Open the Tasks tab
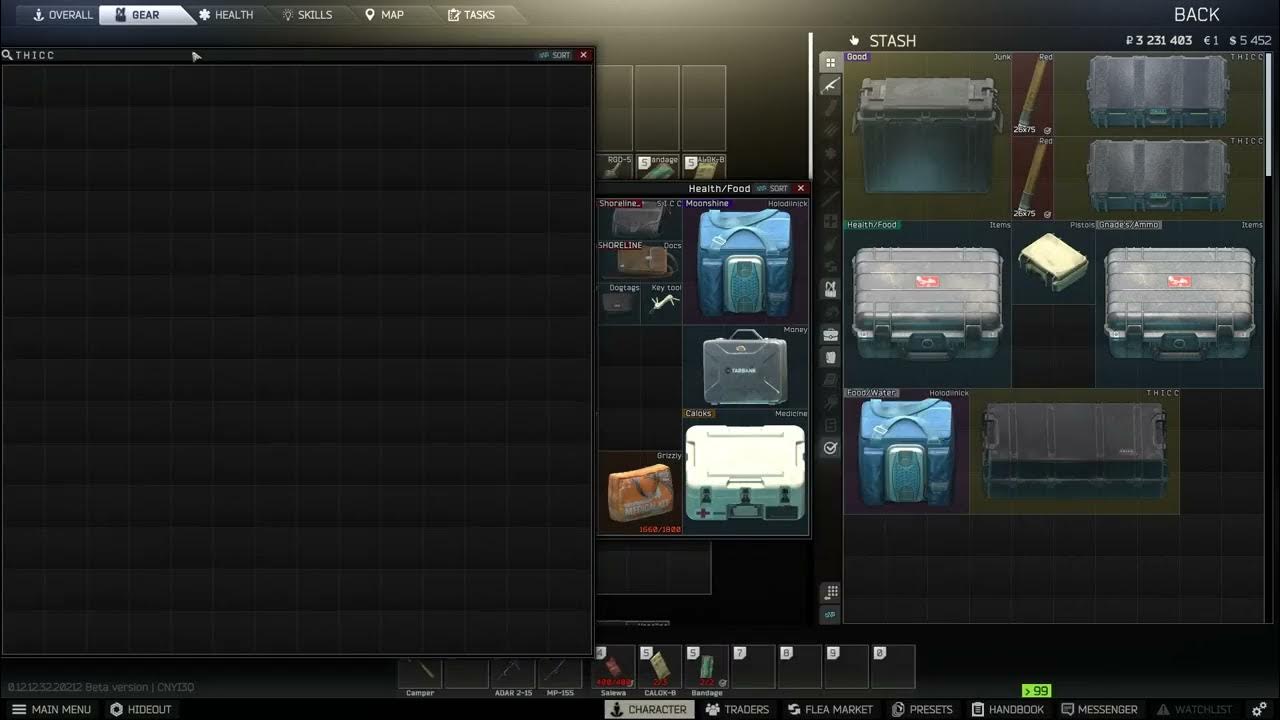 [471, 15]
